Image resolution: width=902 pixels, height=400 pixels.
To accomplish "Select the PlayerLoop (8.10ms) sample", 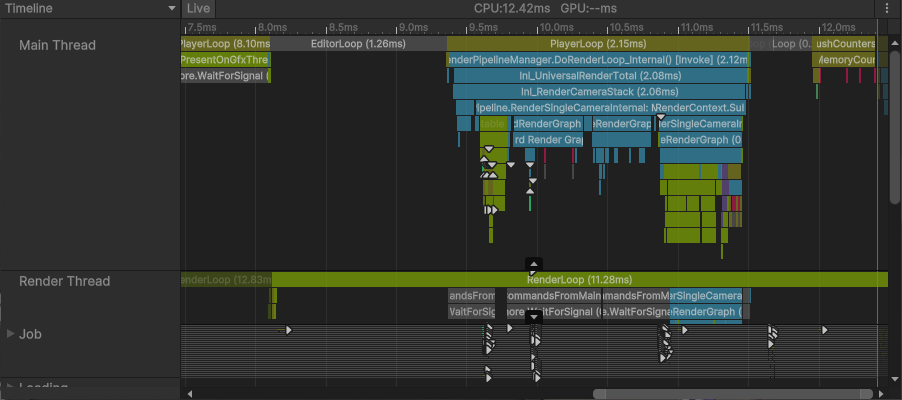I will (224, 44).
